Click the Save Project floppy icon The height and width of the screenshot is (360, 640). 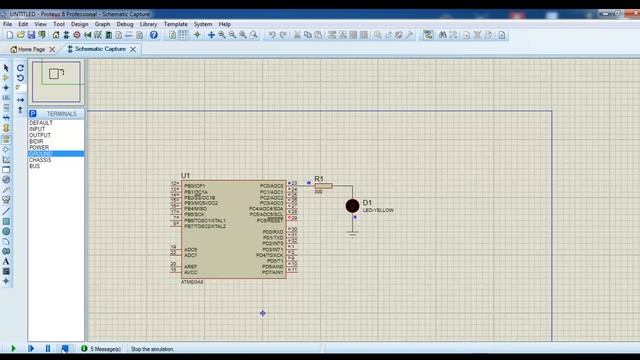(31, 35)
